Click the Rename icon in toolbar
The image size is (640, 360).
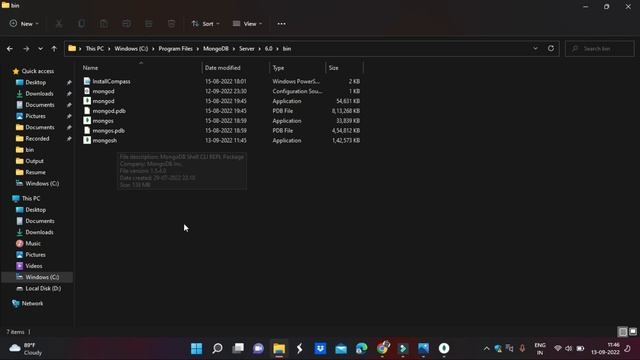pyautogui.click(x=127, y=24)
